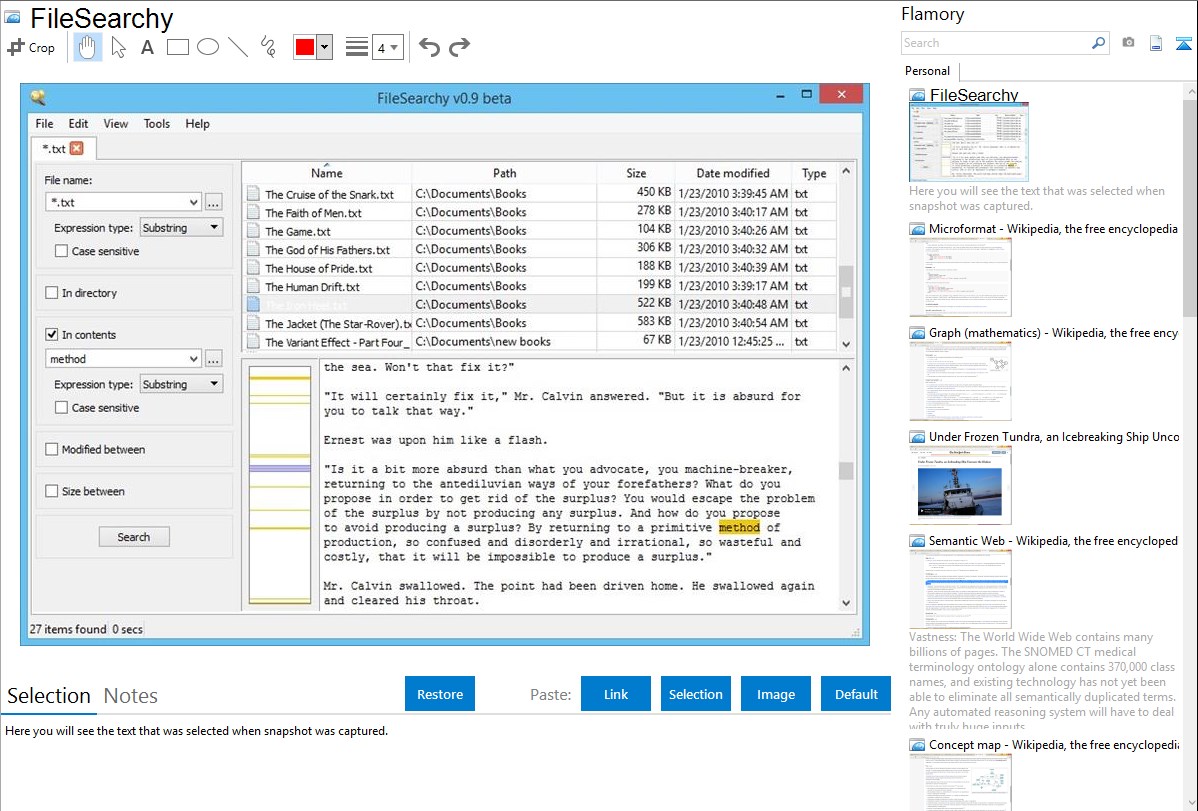Image resolution: width=1198 pixels, height=811 pixels.
Task: Open the line thickness dropdown showing 4
Action: coord(388,47)
